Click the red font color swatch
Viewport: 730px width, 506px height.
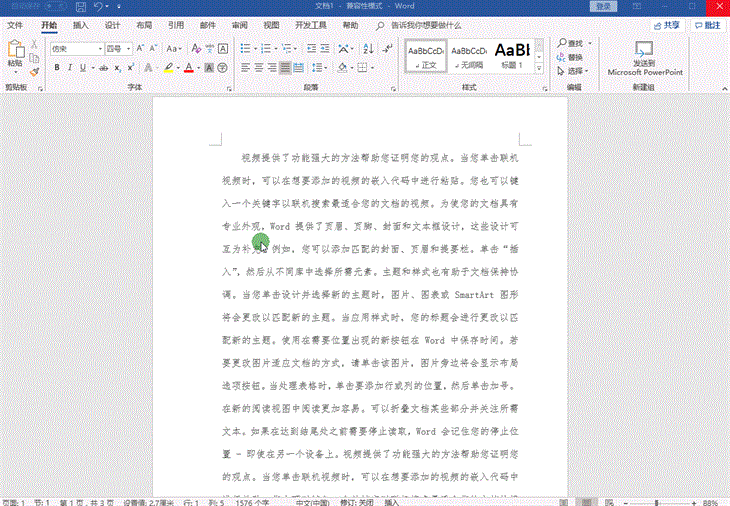[x=189, y=68]
